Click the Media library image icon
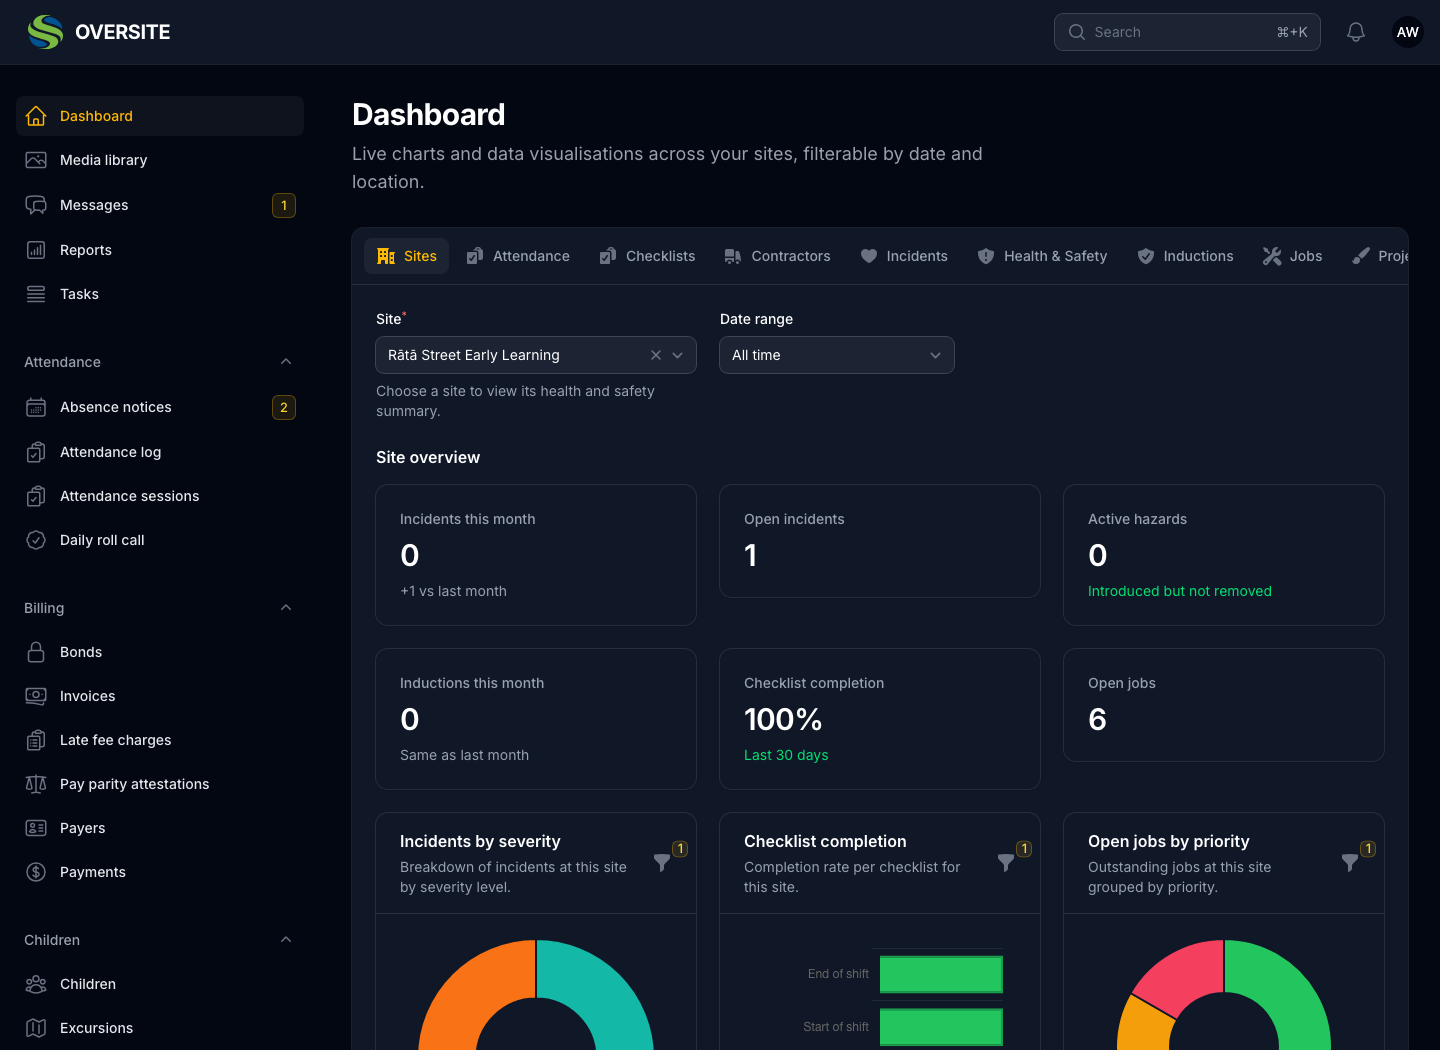1440x1050 pixels. (x=36, y=160)
